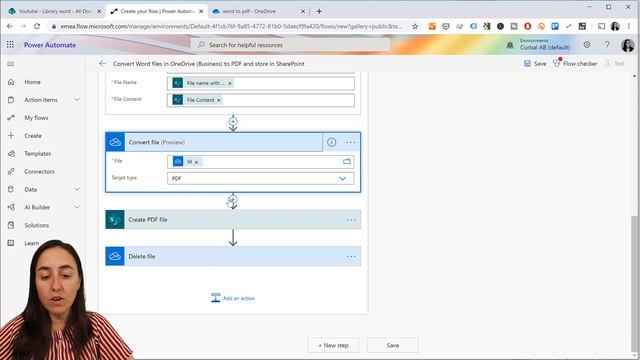The image size is (640, 360).
Task: Open the folder picker in File field
Action: pyautogui.click(x=347, y=162)
